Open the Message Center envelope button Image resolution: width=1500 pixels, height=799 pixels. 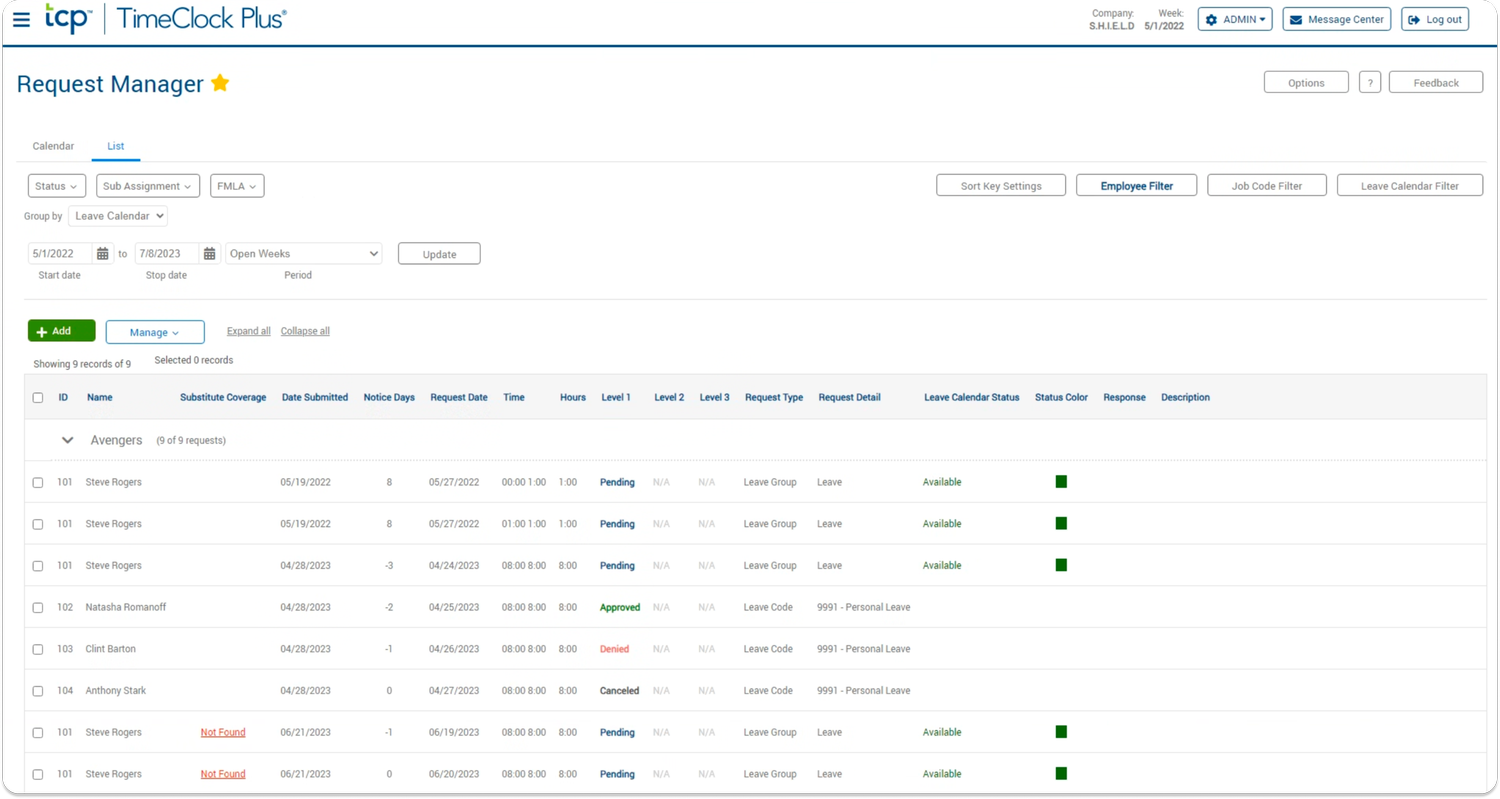click(1336, 19)
